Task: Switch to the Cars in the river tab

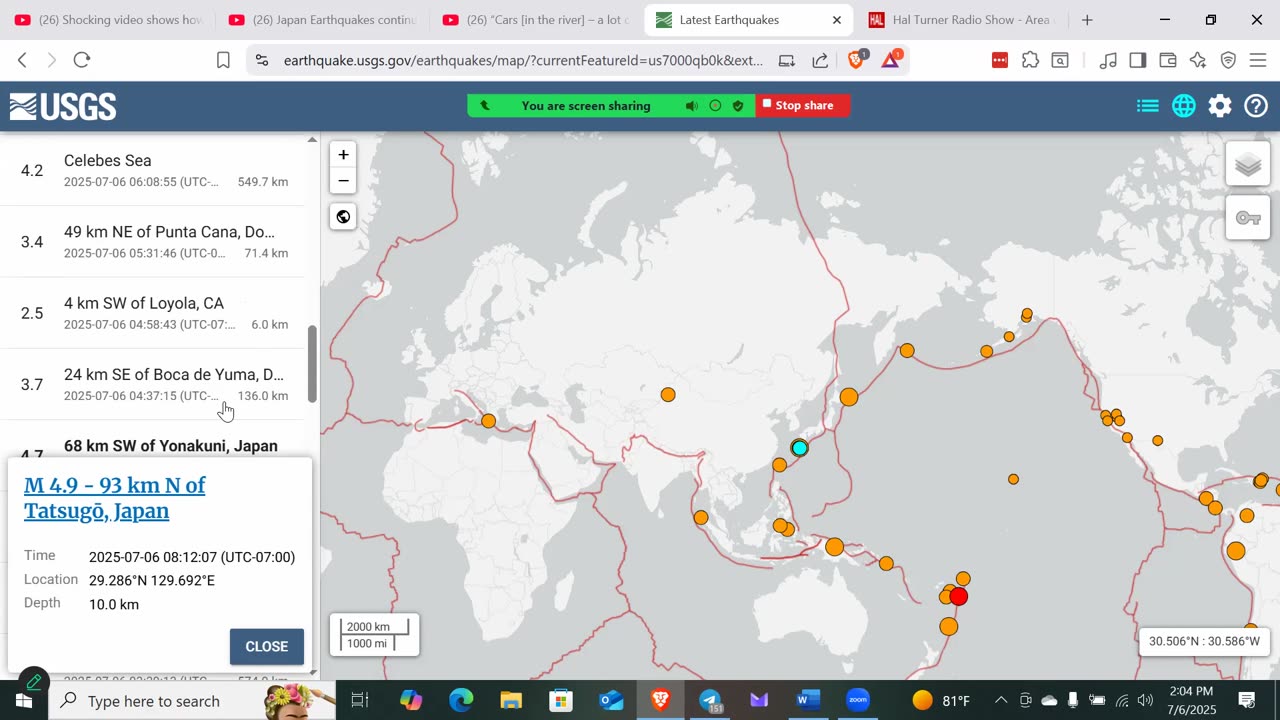Action: point(537,20)
